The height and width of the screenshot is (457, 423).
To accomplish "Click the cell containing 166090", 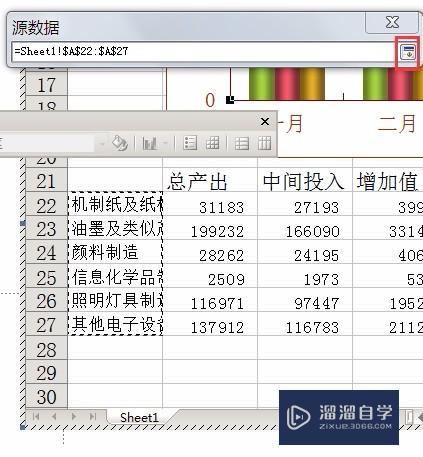I will click(305, 228).
